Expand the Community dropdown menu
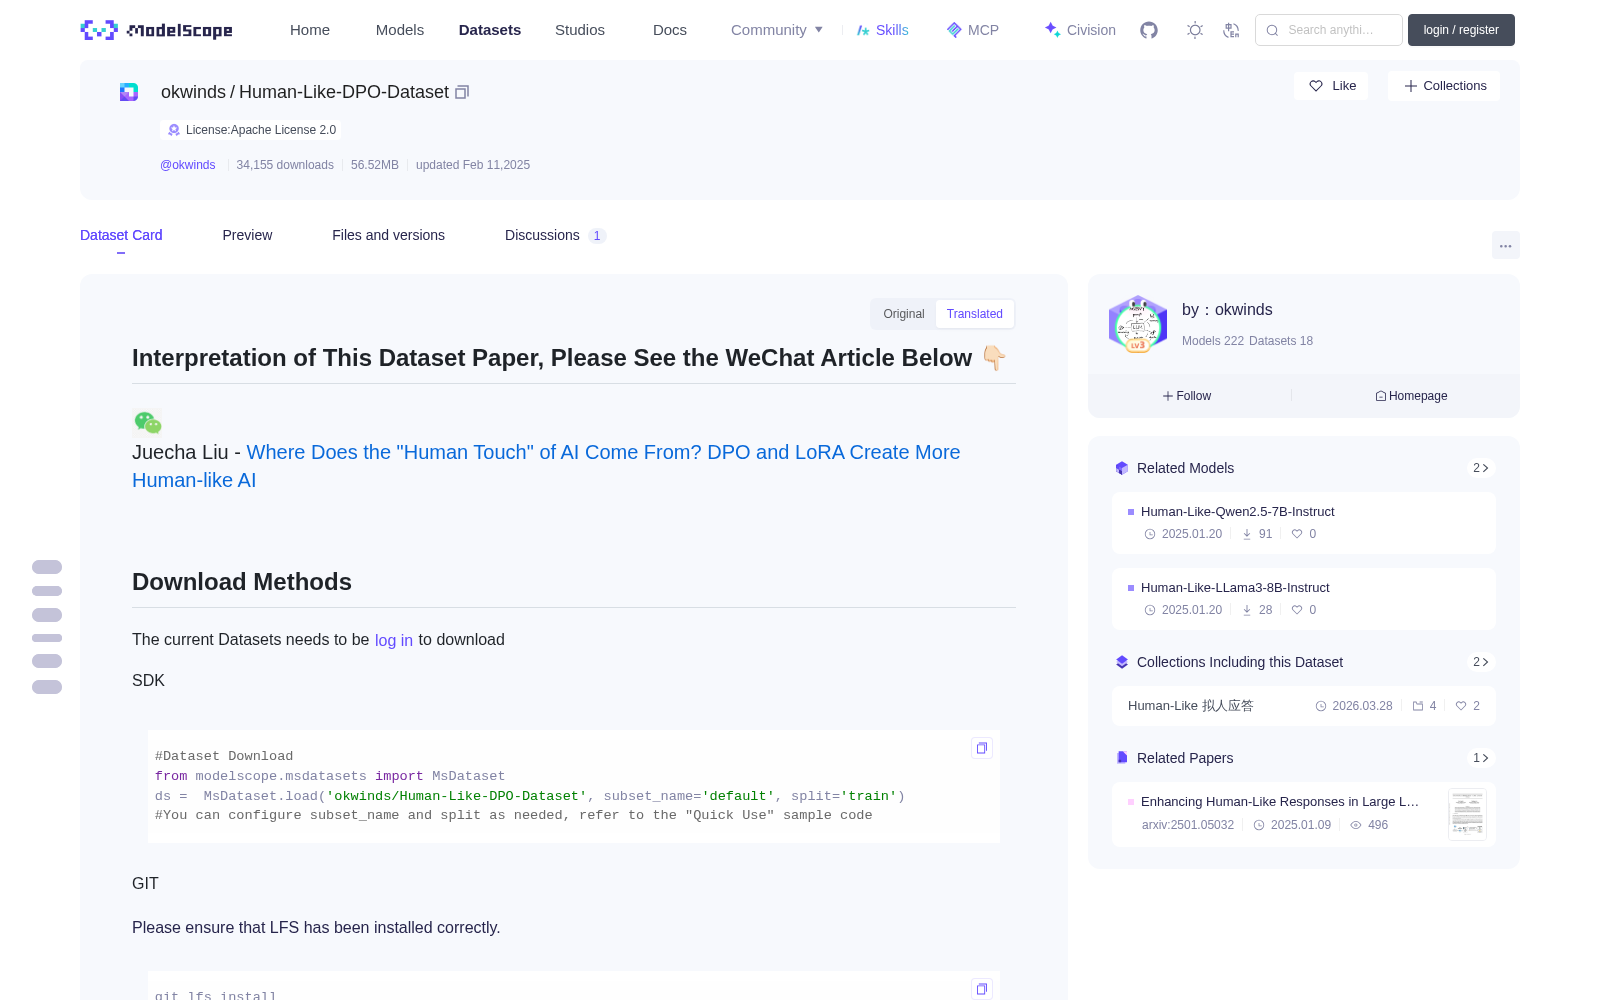Image resolution: width=1600 pixels, height=1000 pixels. tap(777, 30)
